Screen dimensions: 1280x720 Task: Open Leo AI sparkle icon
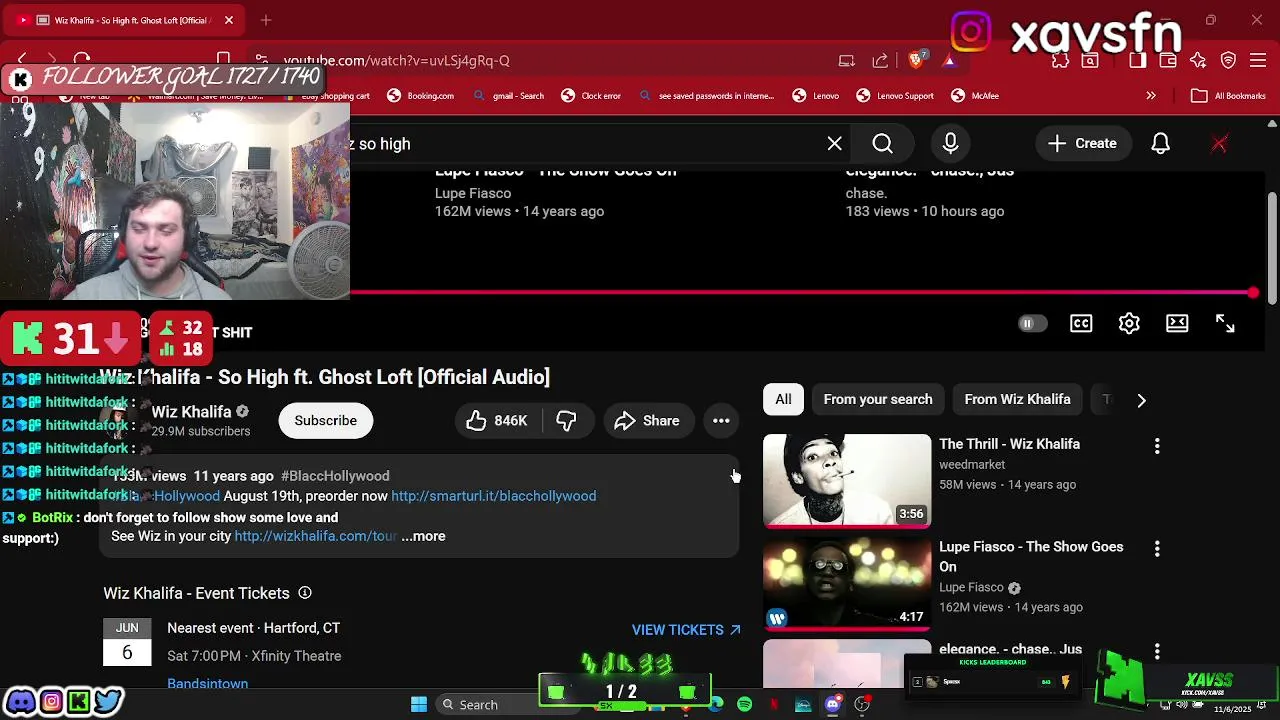point(1198,60)
